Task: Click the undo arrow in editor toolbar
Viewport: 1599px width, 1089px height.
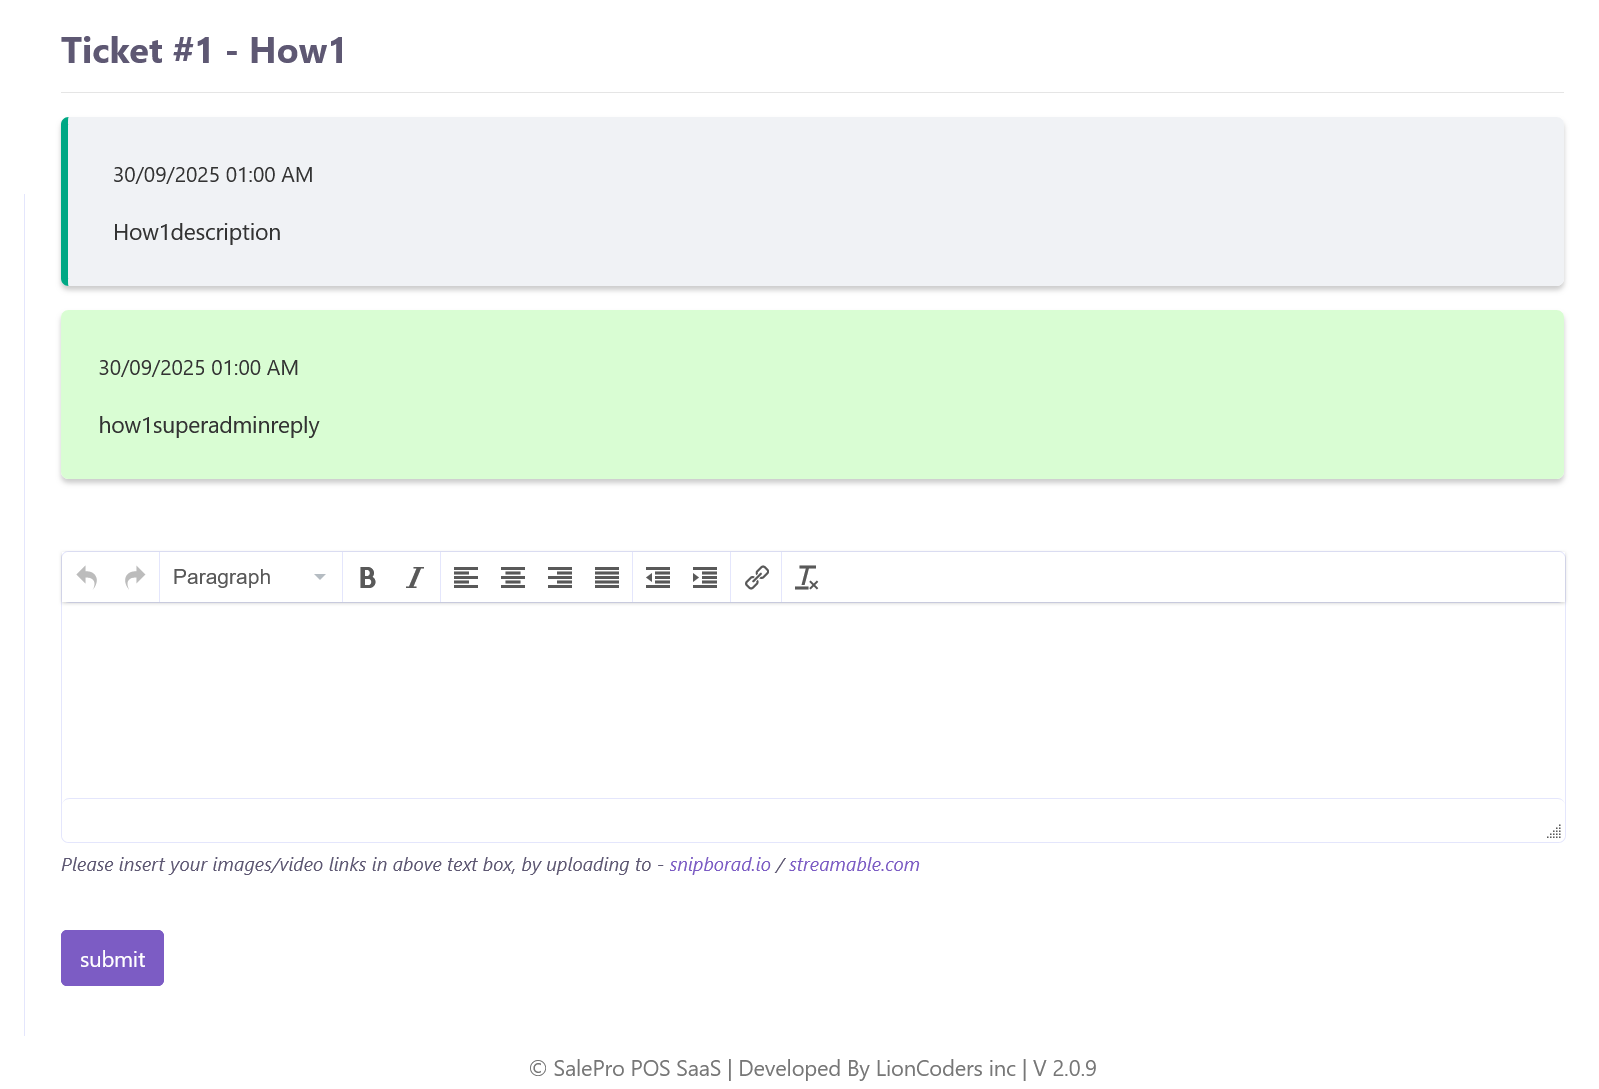Action: (87, 577)
